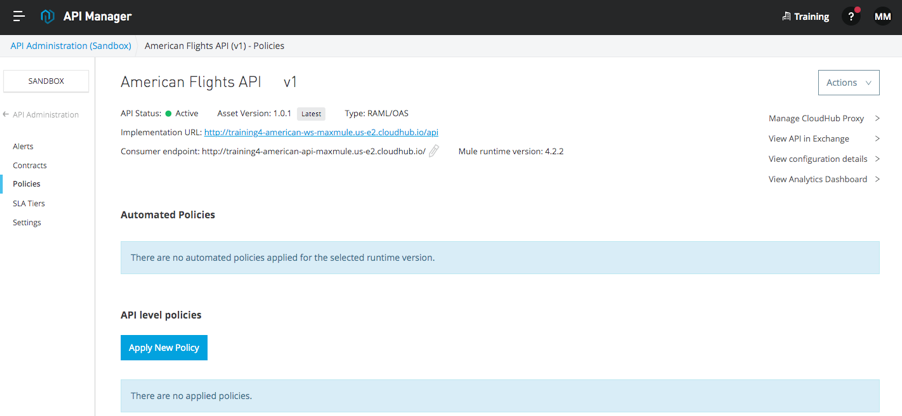This screenshot has height=416, width=902.
Task: Click the American Flights API heading
Action: tap(191, 82)
